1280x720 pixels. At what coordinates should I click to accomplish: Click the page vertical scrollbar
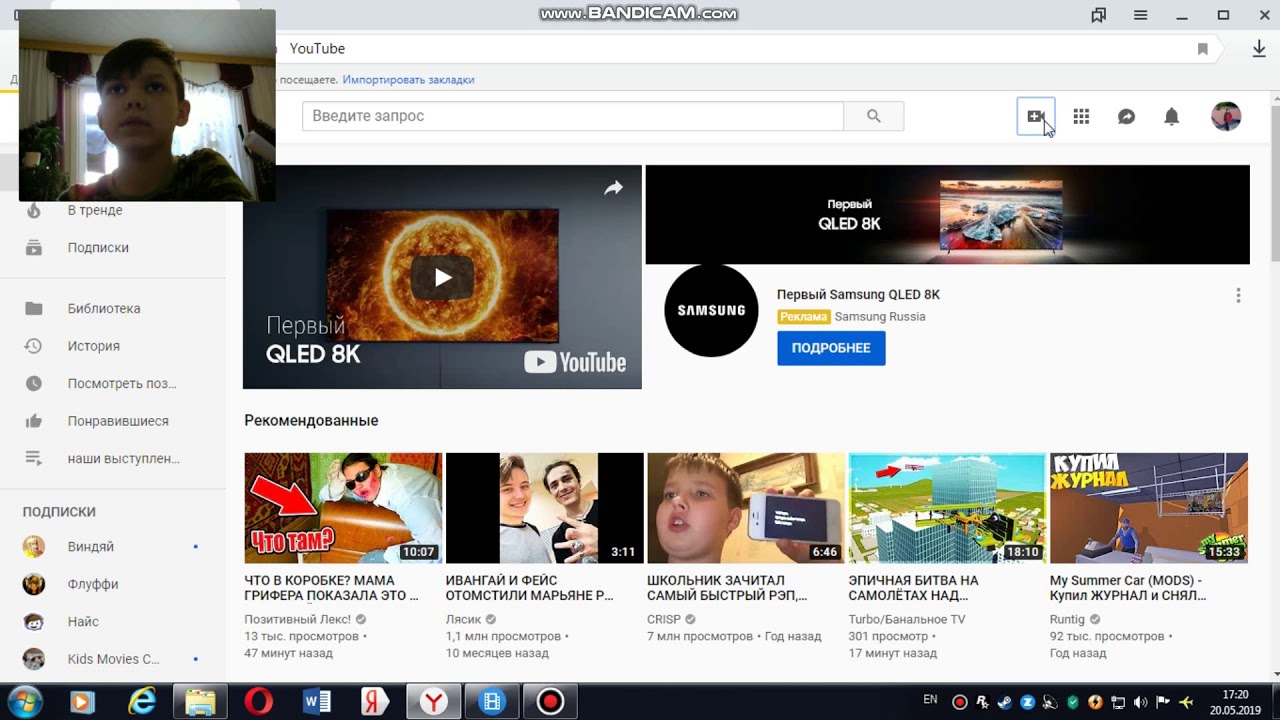1275,182
